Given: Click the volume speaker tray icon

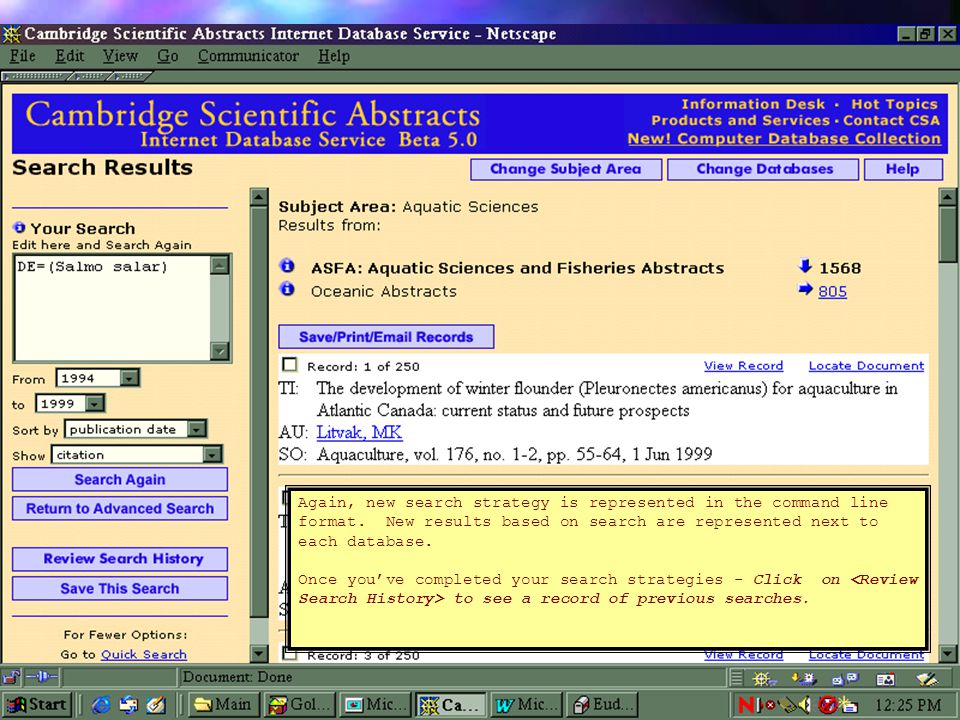Looking at the screenshot, I should pyautogui.click(x=804, y=705).
